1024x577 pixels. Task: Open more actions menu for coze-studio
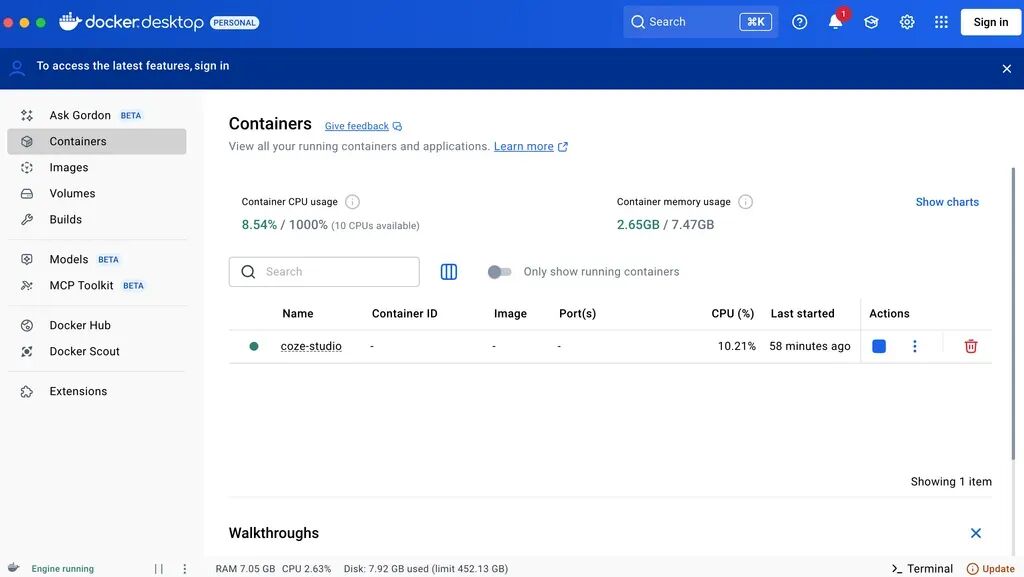tap(914, 346)
